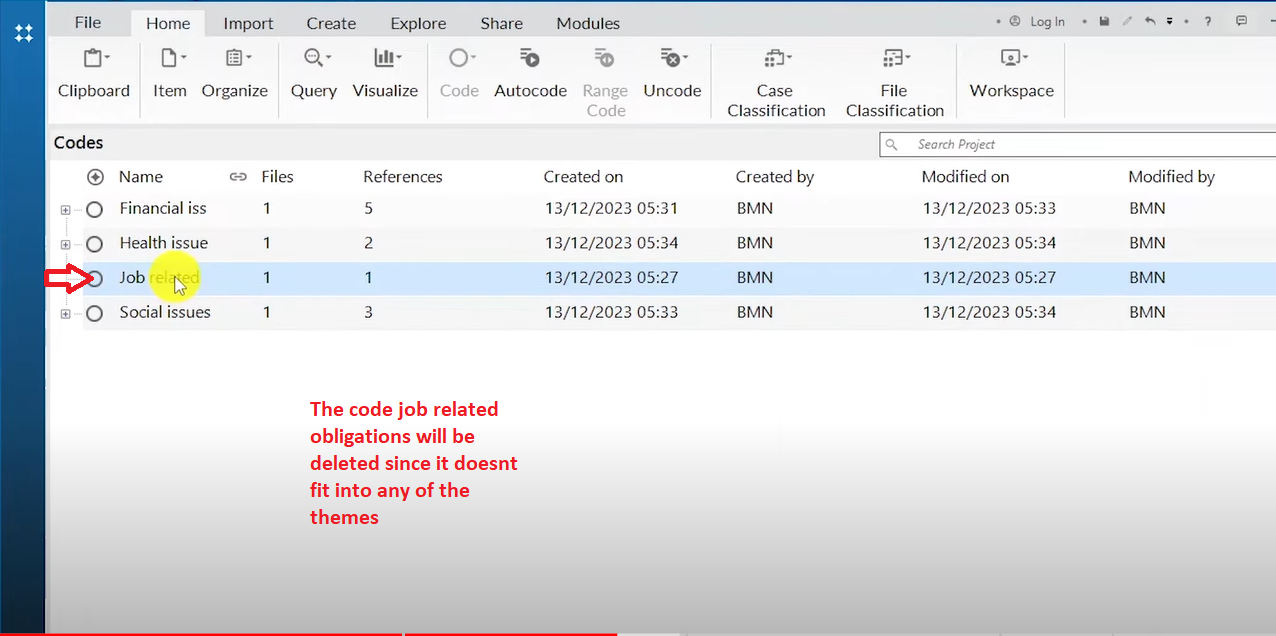Click the pencil edit icon in the title bar

[x=1127, y=21]
